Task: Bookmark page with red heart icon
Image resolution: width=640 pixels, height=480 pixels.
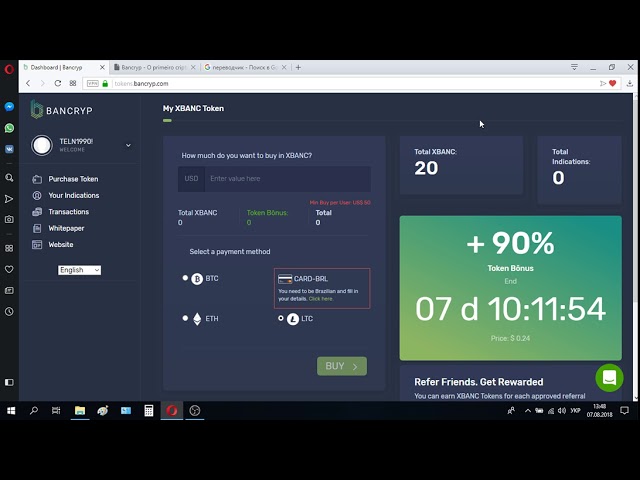Action: [x=612, y=83]
